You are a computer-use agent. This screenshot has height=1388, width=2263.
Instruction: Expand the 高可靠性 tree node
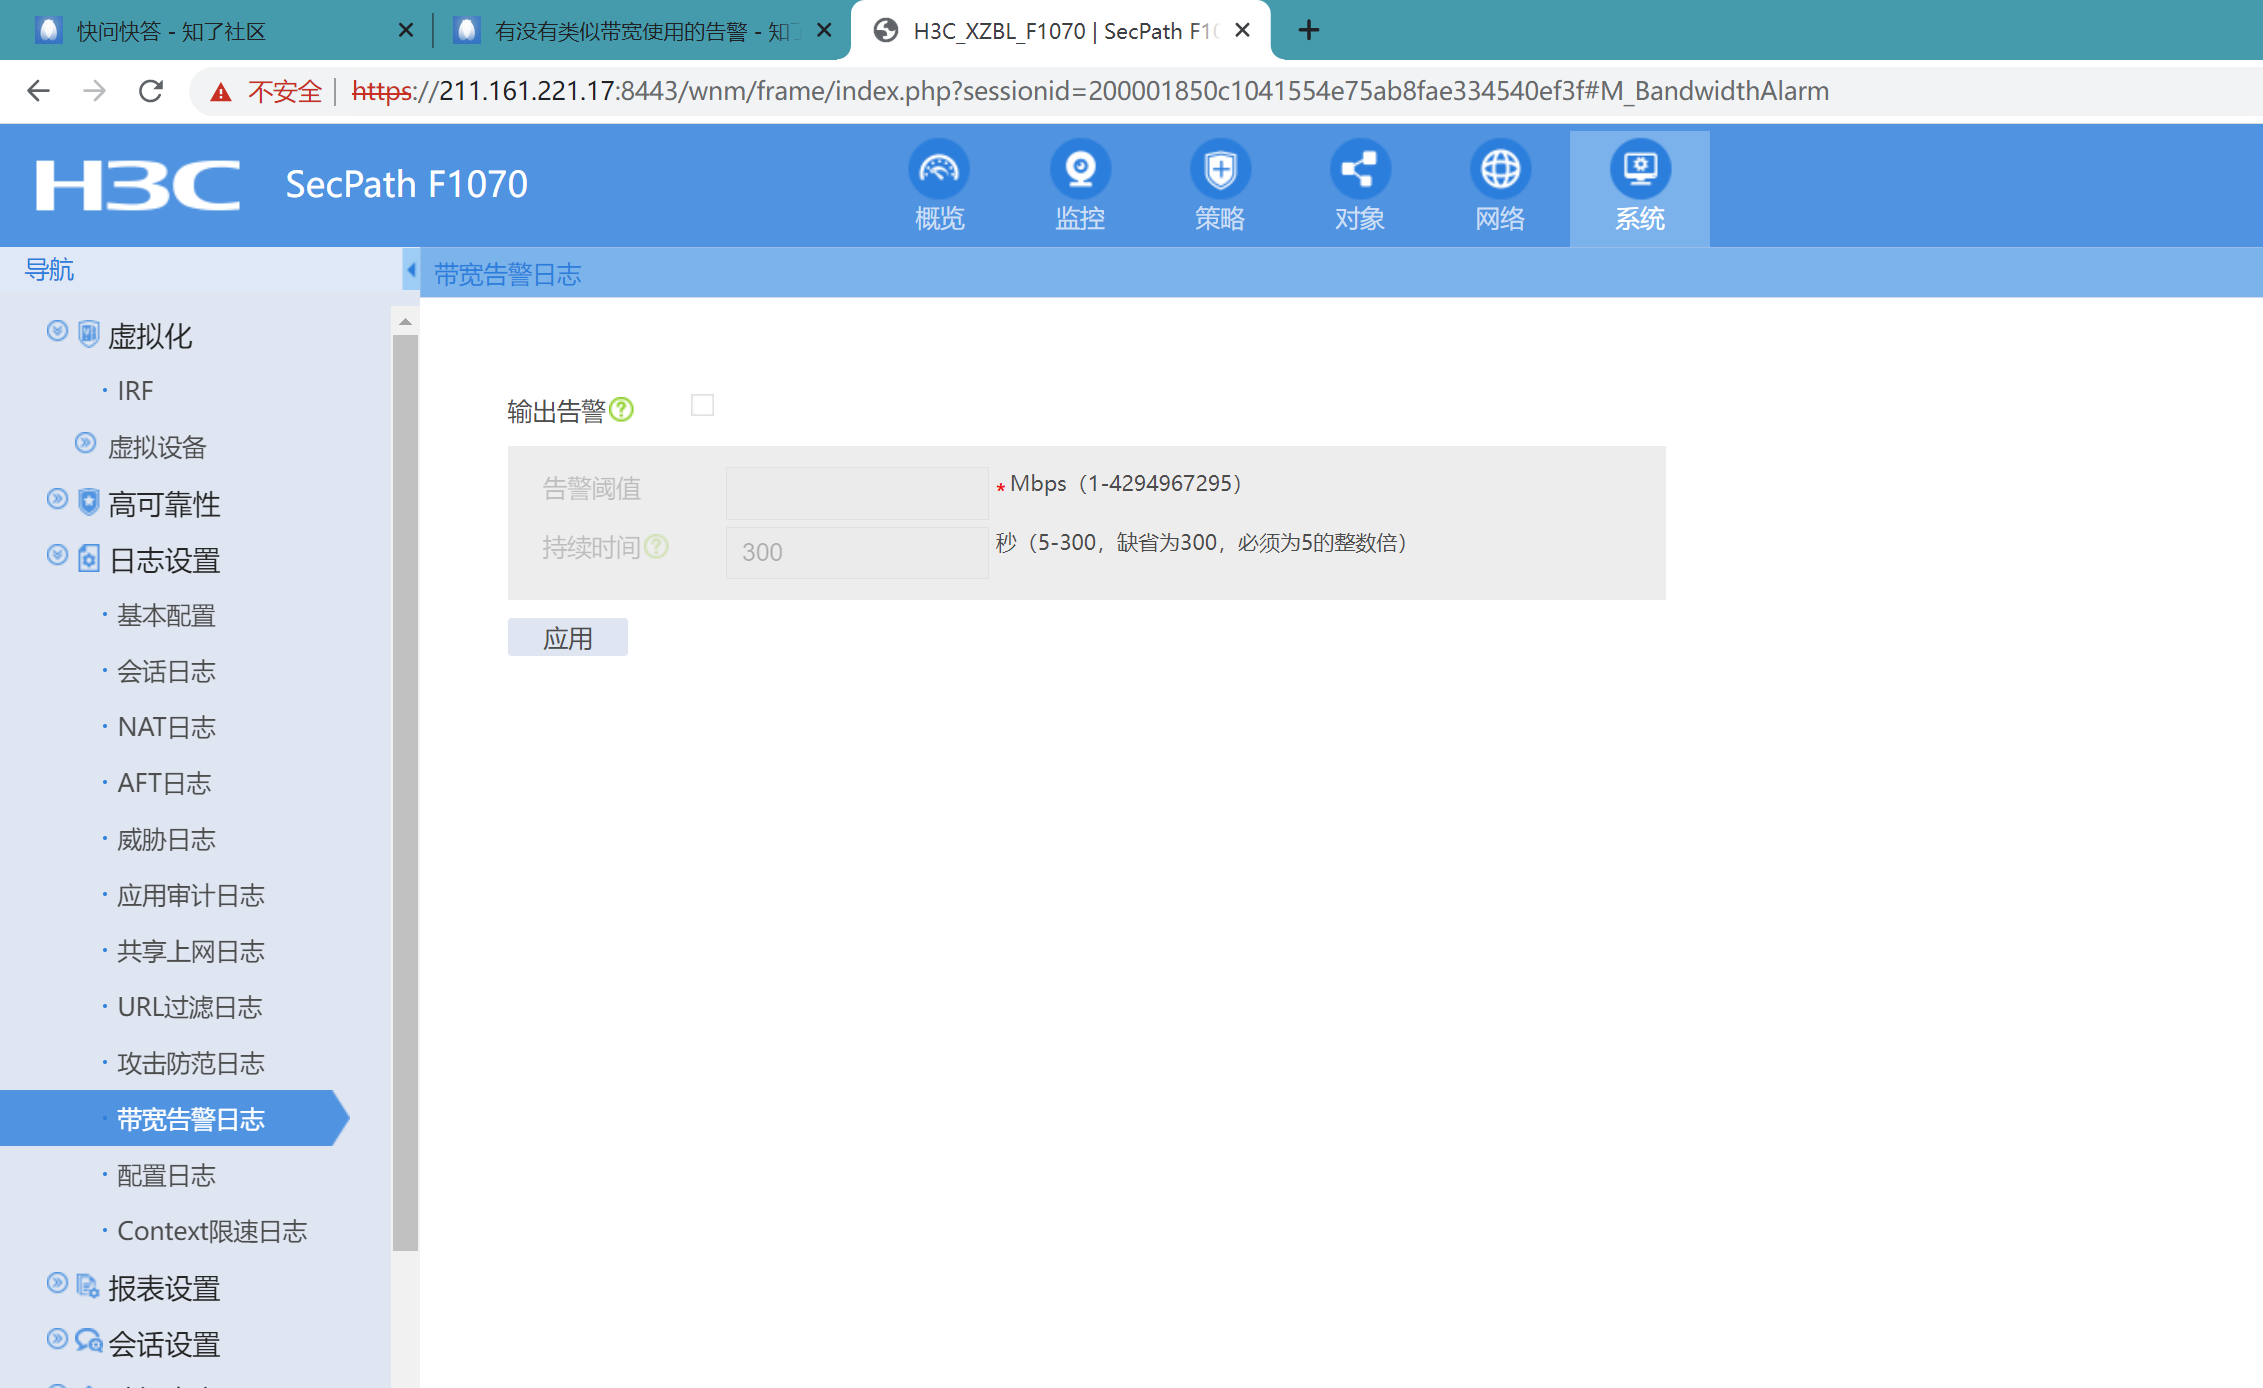tap(57, 499)
